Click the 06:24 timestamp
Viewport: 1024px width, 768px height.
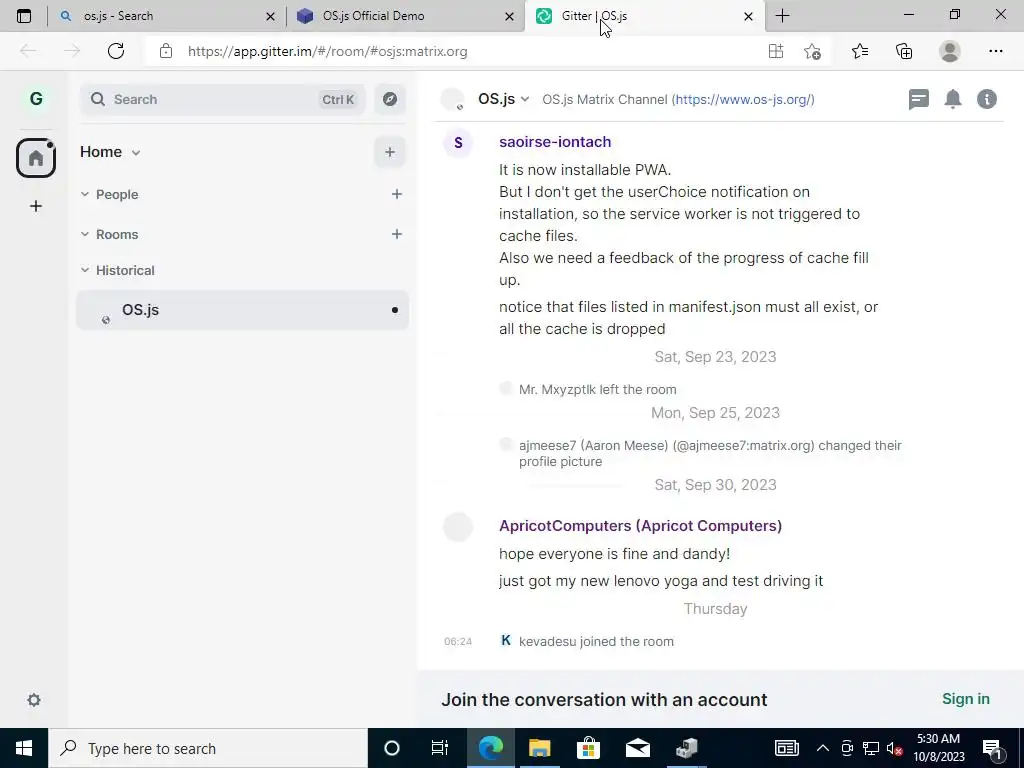coord(458,641)
